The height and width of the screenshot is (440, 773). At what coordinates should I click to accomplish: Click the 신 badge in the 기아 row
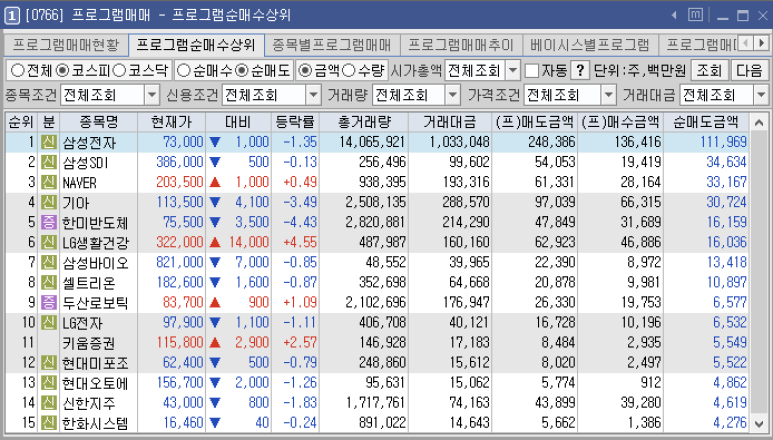(x=48, y=202)
